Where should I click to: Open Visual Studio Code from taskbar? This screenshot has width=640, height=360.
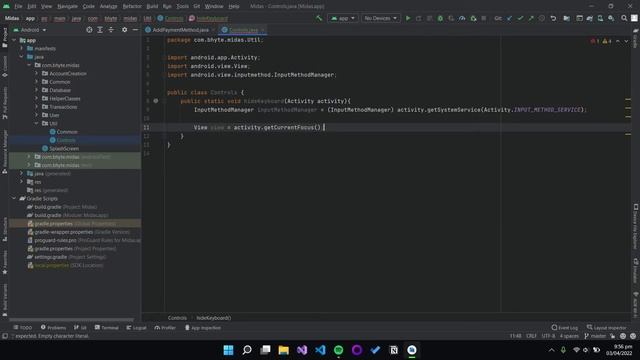coord(320,350)
